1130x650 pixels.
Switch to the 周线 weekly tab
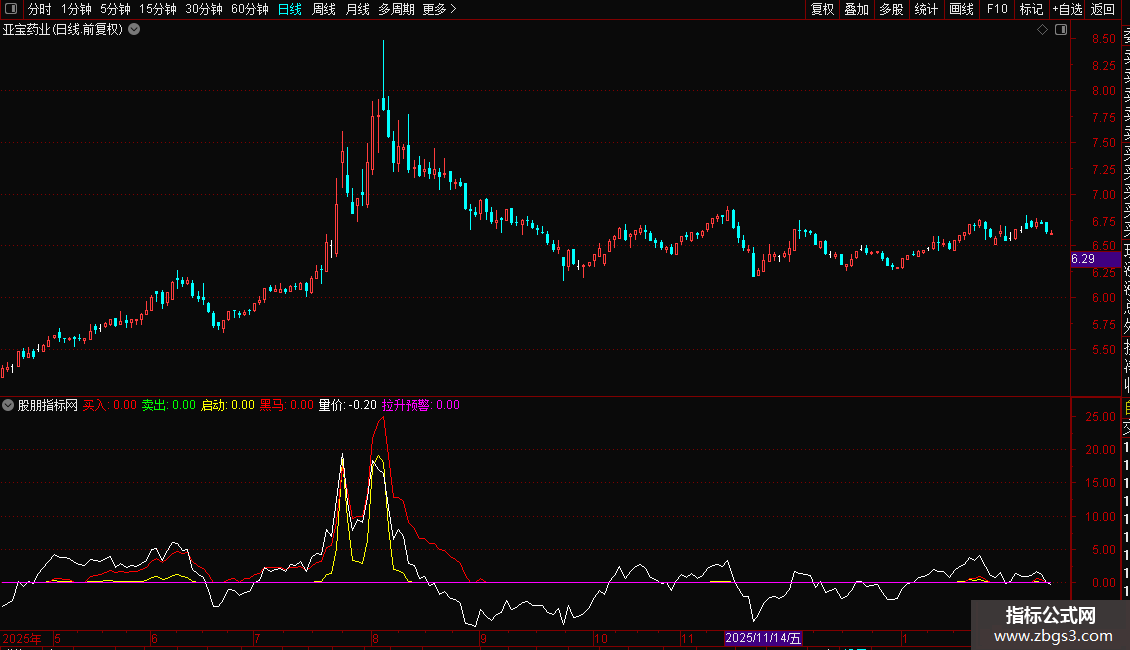(324, 9)
